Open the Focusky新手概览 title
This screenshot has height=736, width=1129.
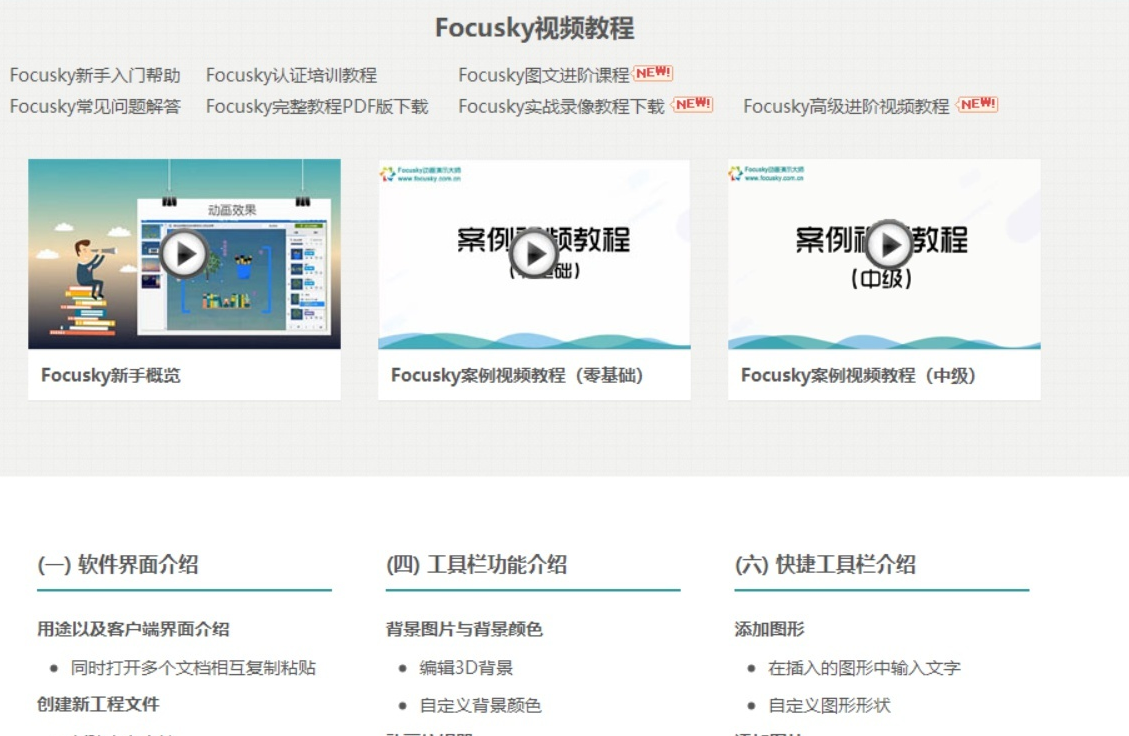(x=111, y=375)
